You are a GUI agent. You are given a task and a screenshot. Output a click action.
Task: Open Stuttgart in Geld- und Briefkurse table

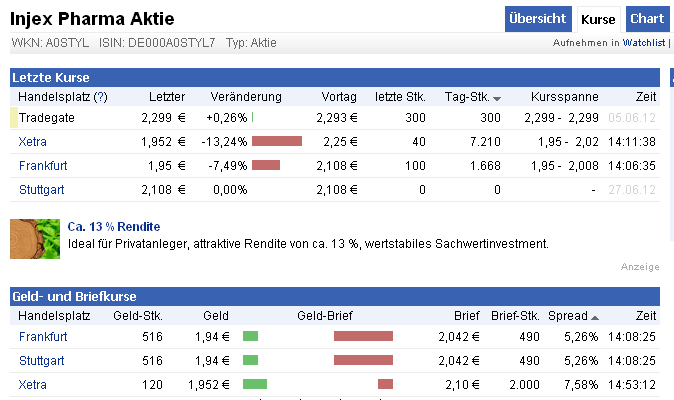click(42, 360)
